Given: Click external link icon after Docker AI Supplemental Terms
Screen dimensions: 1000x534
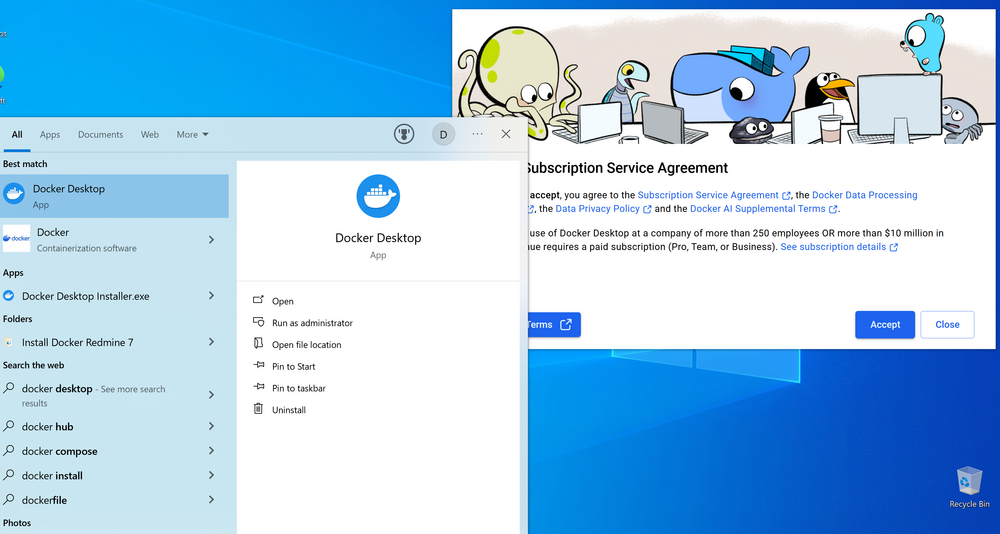Looking at the screenshot, I should (833, 209).
